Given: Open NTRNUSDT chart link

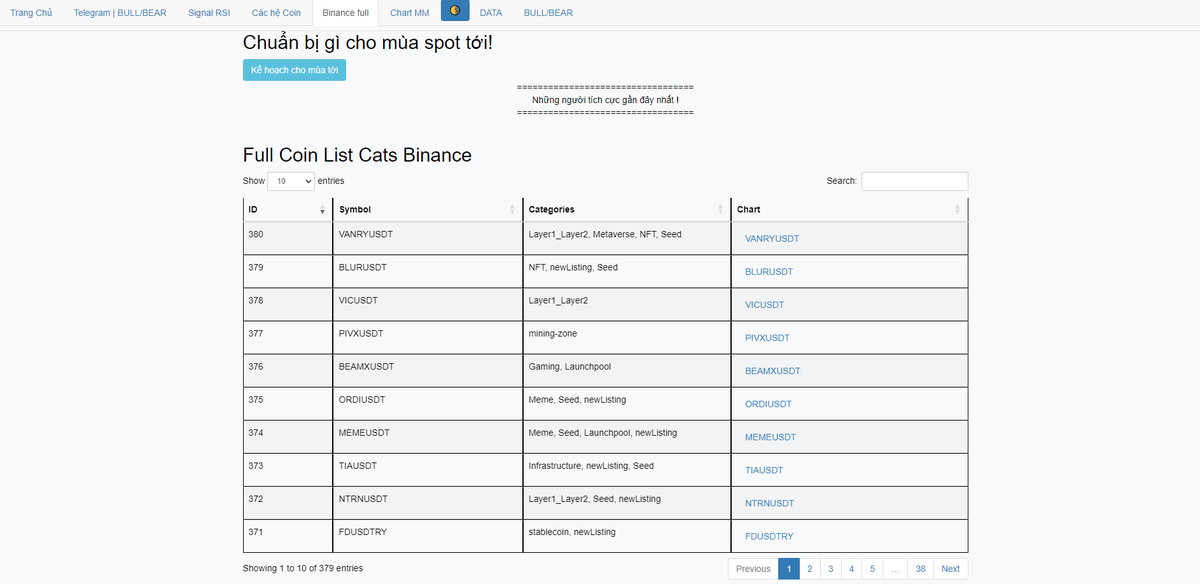Looking at the screenshot, I should [x=770, y=503].
